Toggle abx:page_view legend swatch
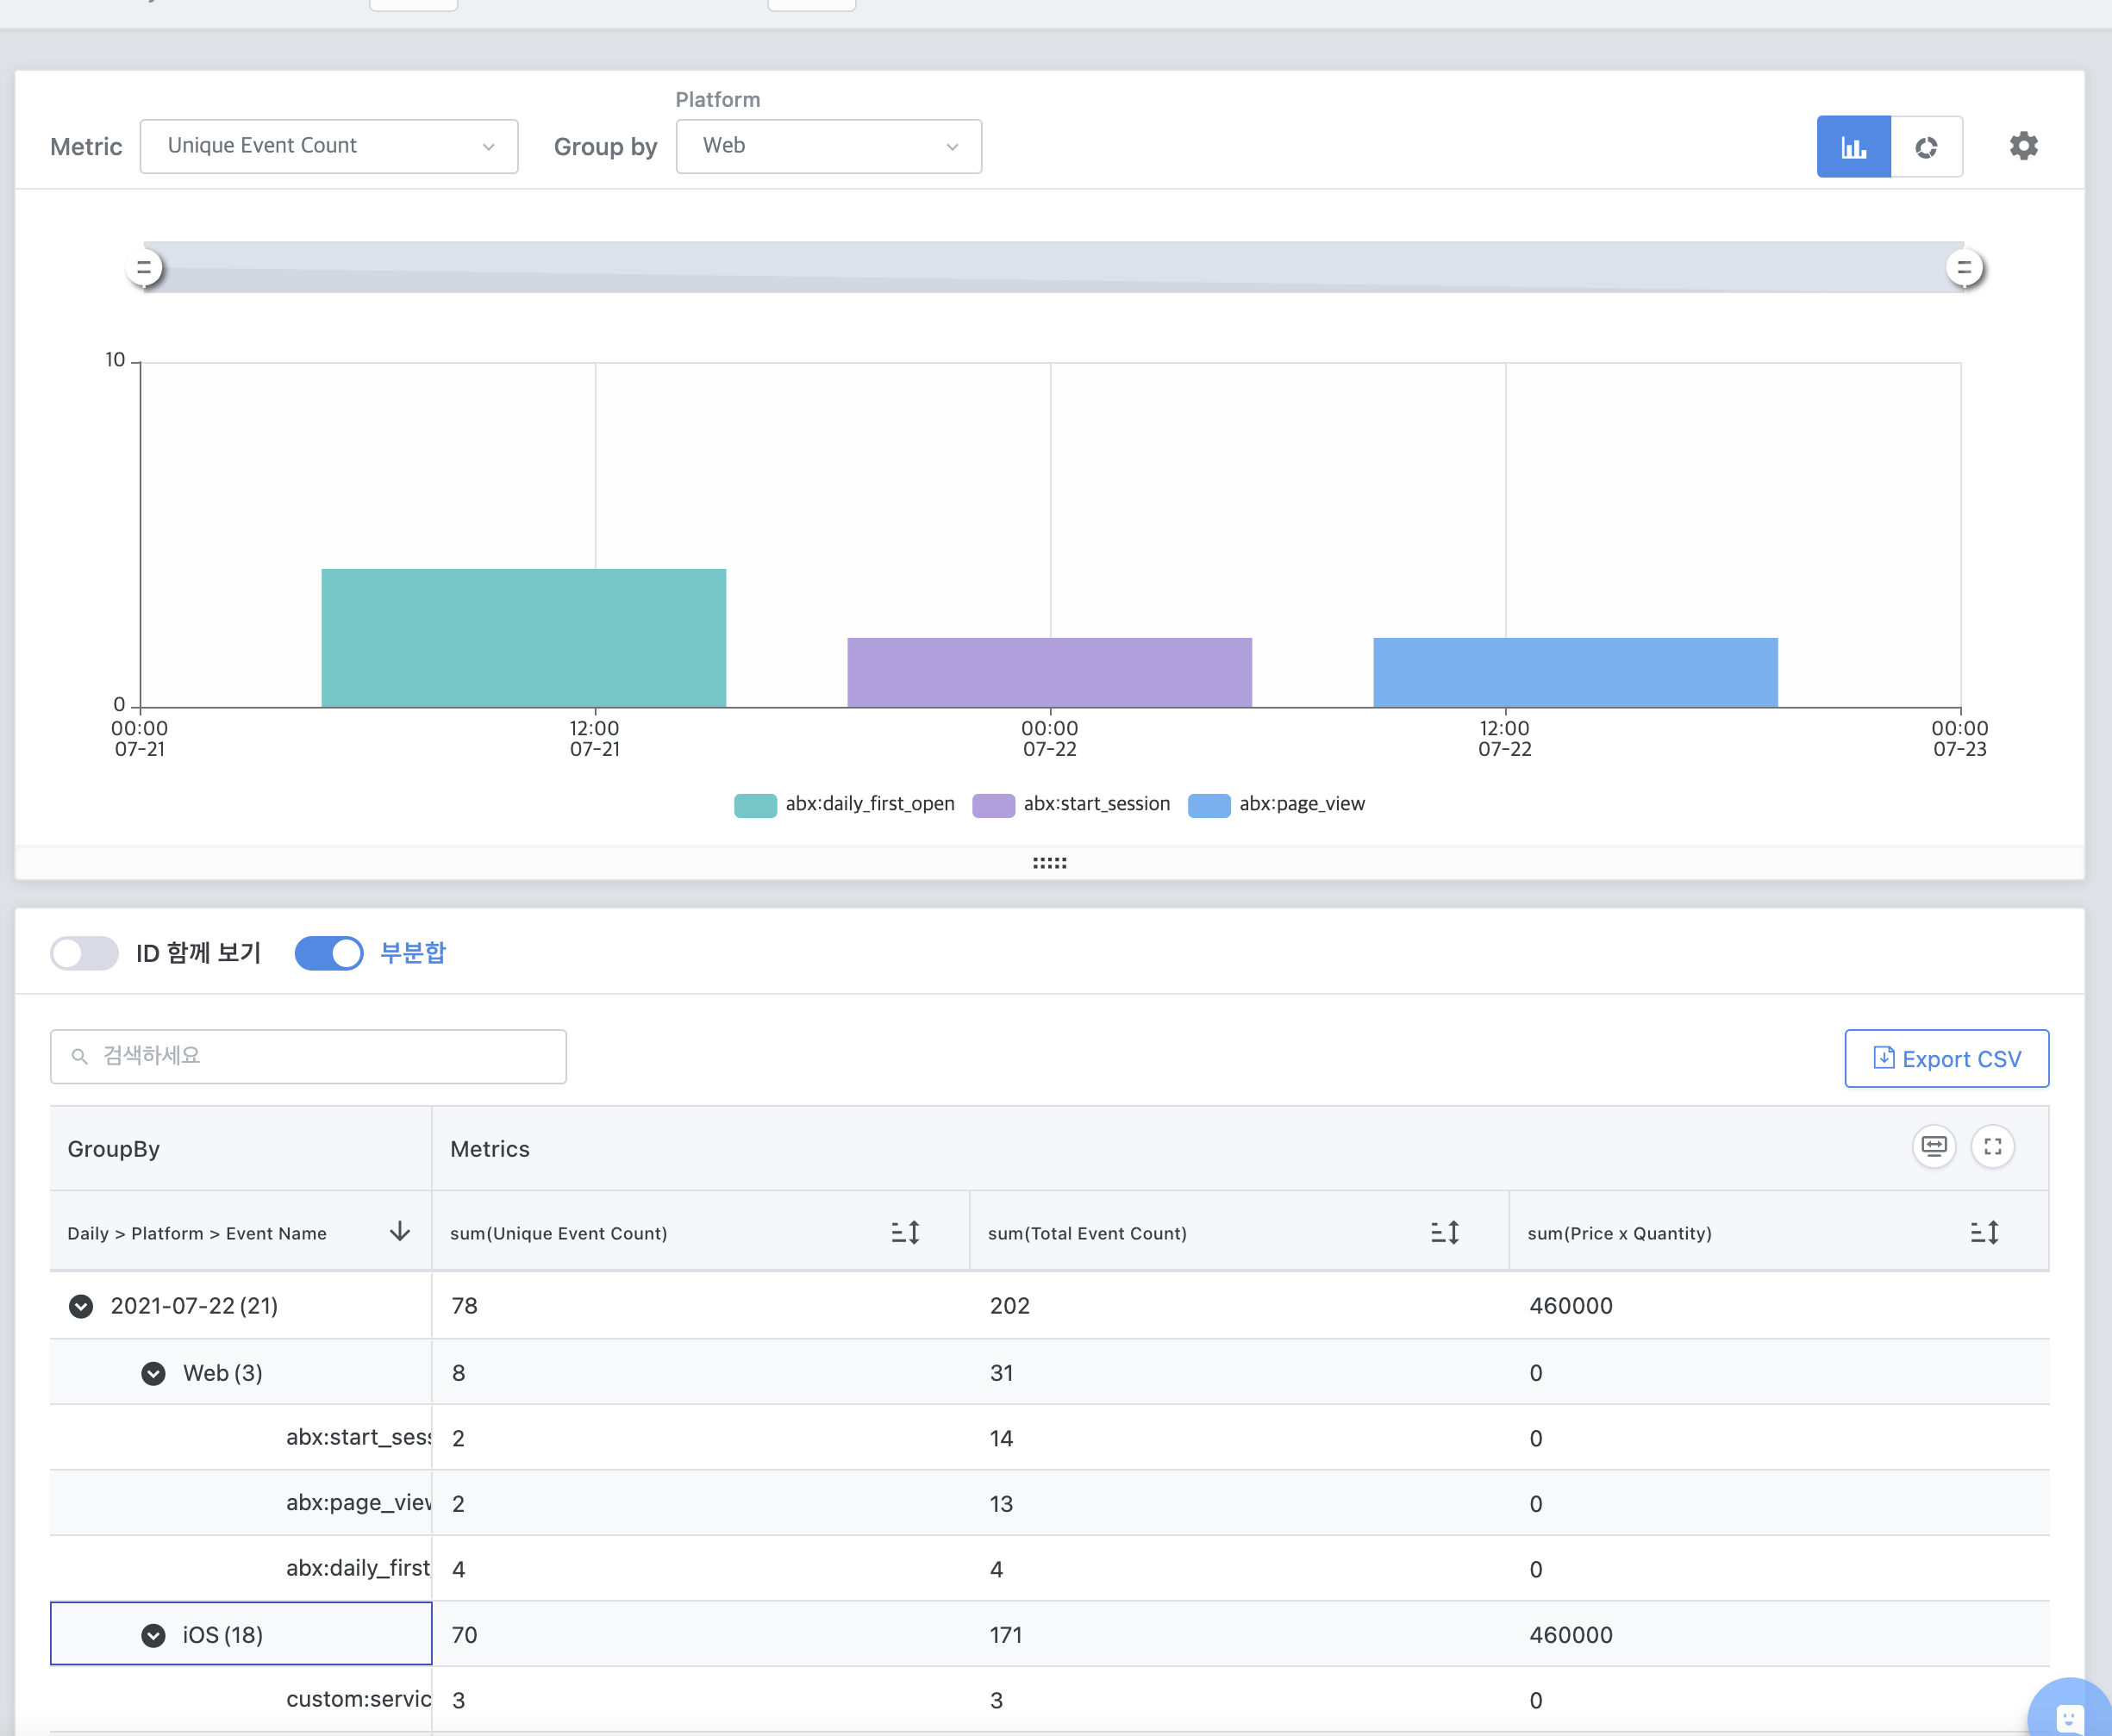 coord(1209,805)
